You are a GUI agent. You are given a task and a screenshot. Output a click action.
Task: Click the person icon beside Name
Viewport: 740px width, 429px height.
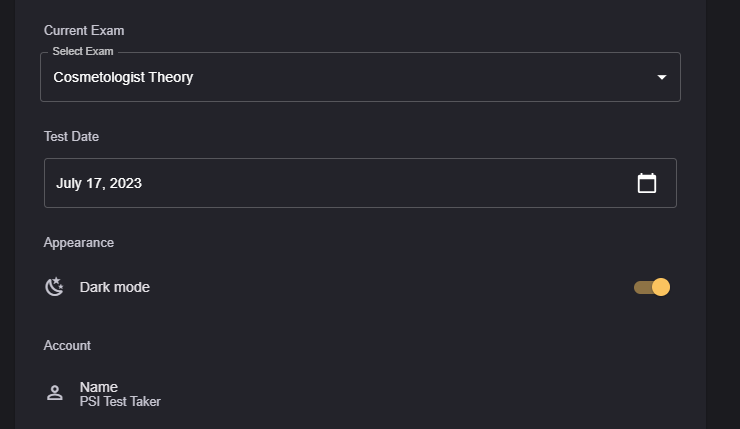[x=55, y=393]
